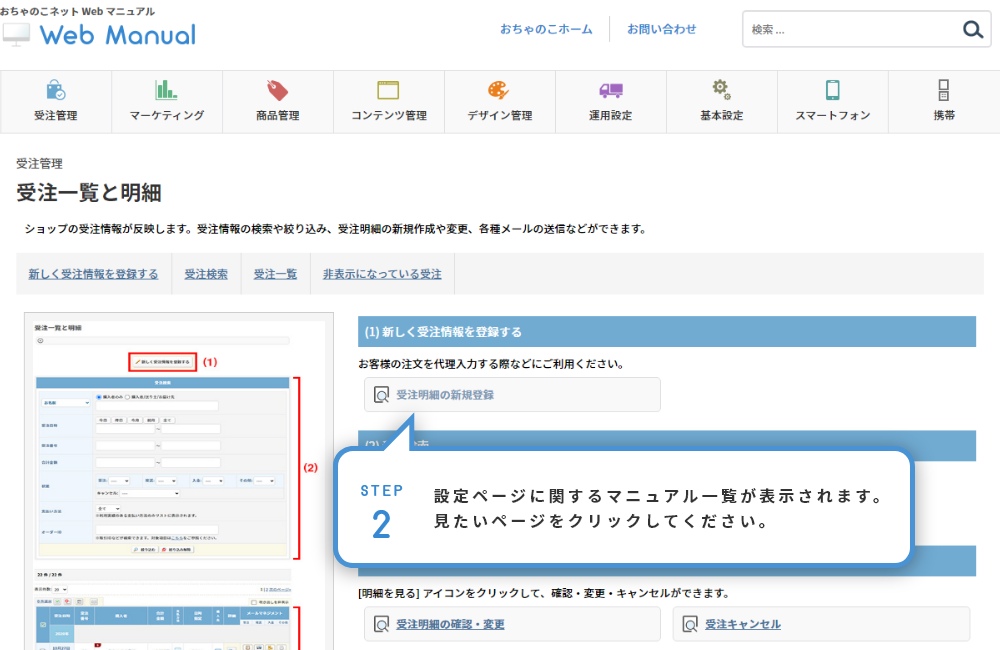The width and height of the screenshot is (1000, 650).
Task: Select the 商品管理 tag icon
Action: coord(277,90)
